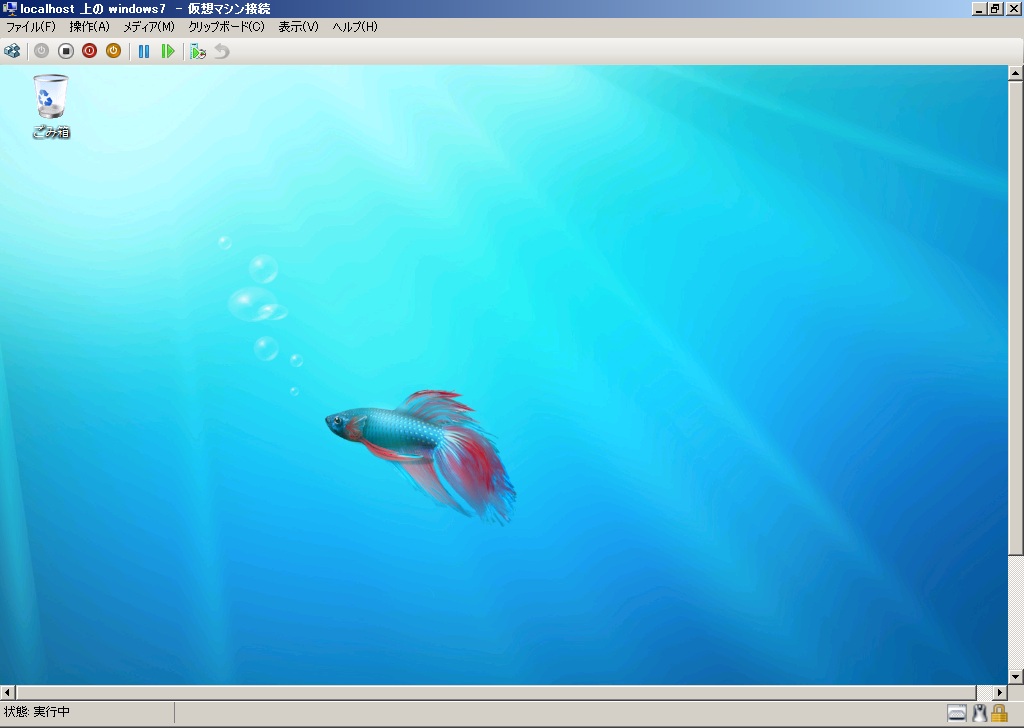The height and width of the screenshot is (728, 1024).
Task: Click the vertical scrollbar up arrow
Action: coord(1015,73)
